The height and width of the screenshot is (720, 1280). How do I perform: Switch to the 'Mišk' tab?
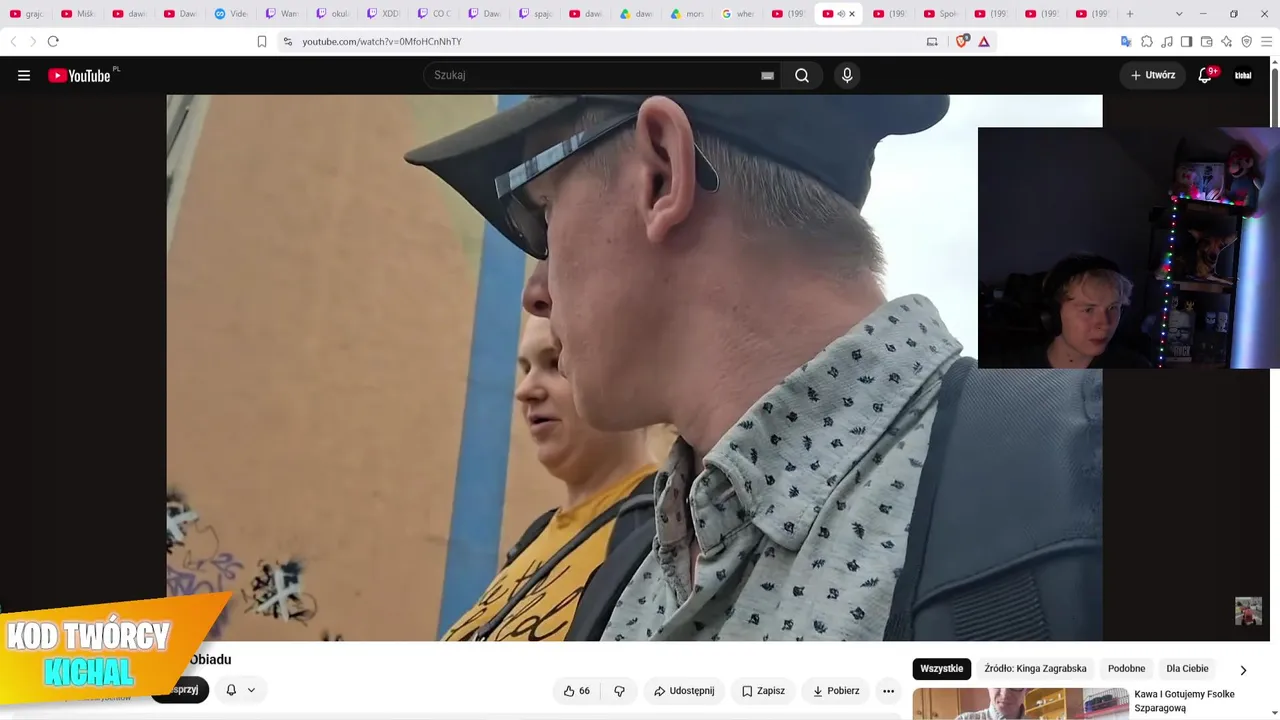[78, 14]
